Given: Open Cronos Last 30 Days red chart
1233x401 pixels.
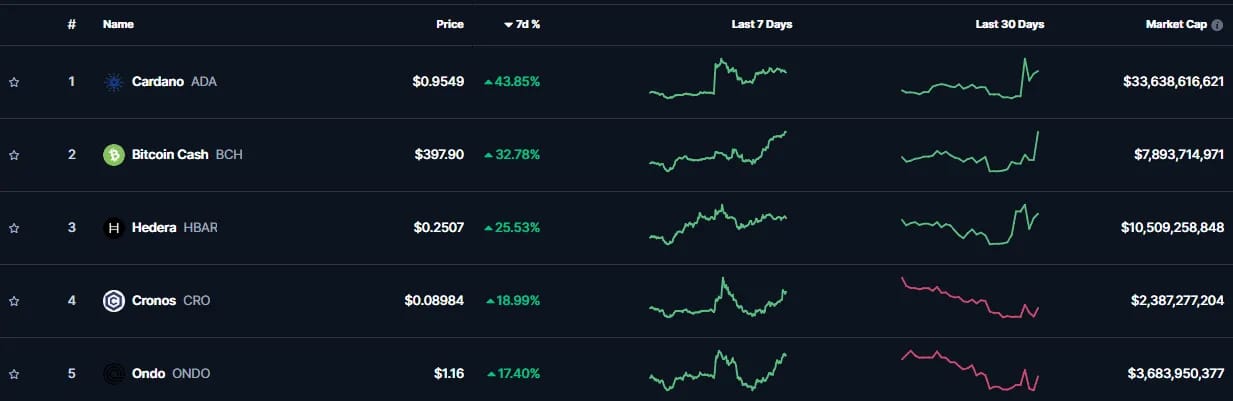Looking at the screenshot, I should pyautogui.click(x=971, y=298).
